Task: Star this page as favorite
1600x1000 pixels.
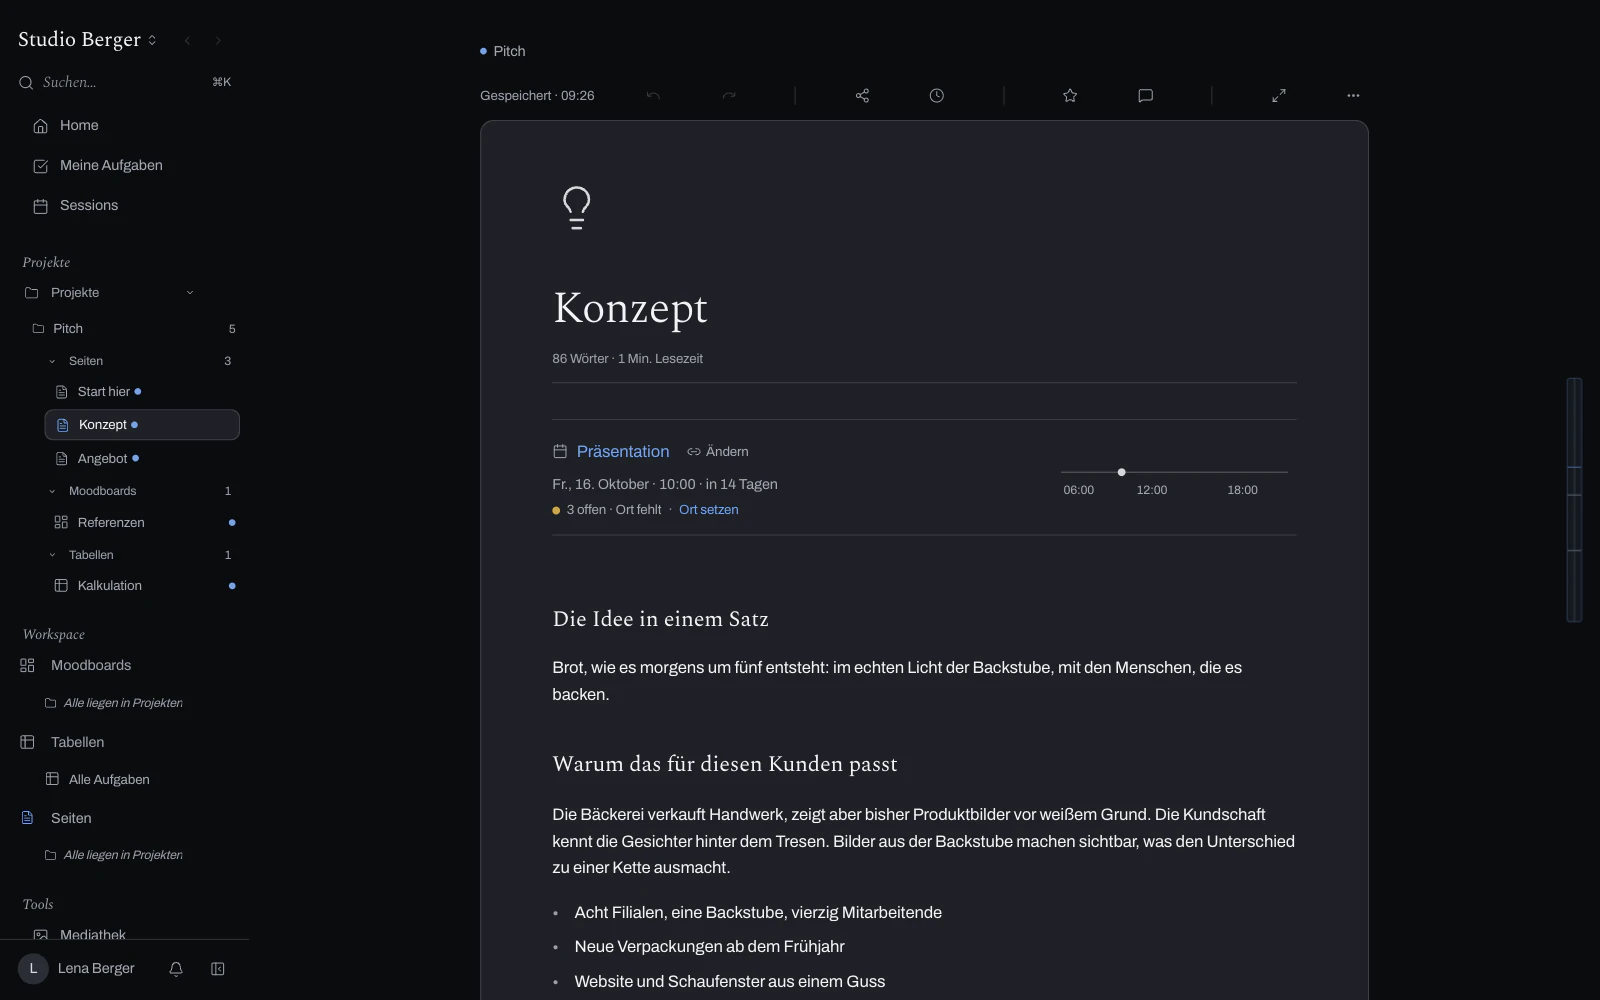Action: pos(1070,96)
